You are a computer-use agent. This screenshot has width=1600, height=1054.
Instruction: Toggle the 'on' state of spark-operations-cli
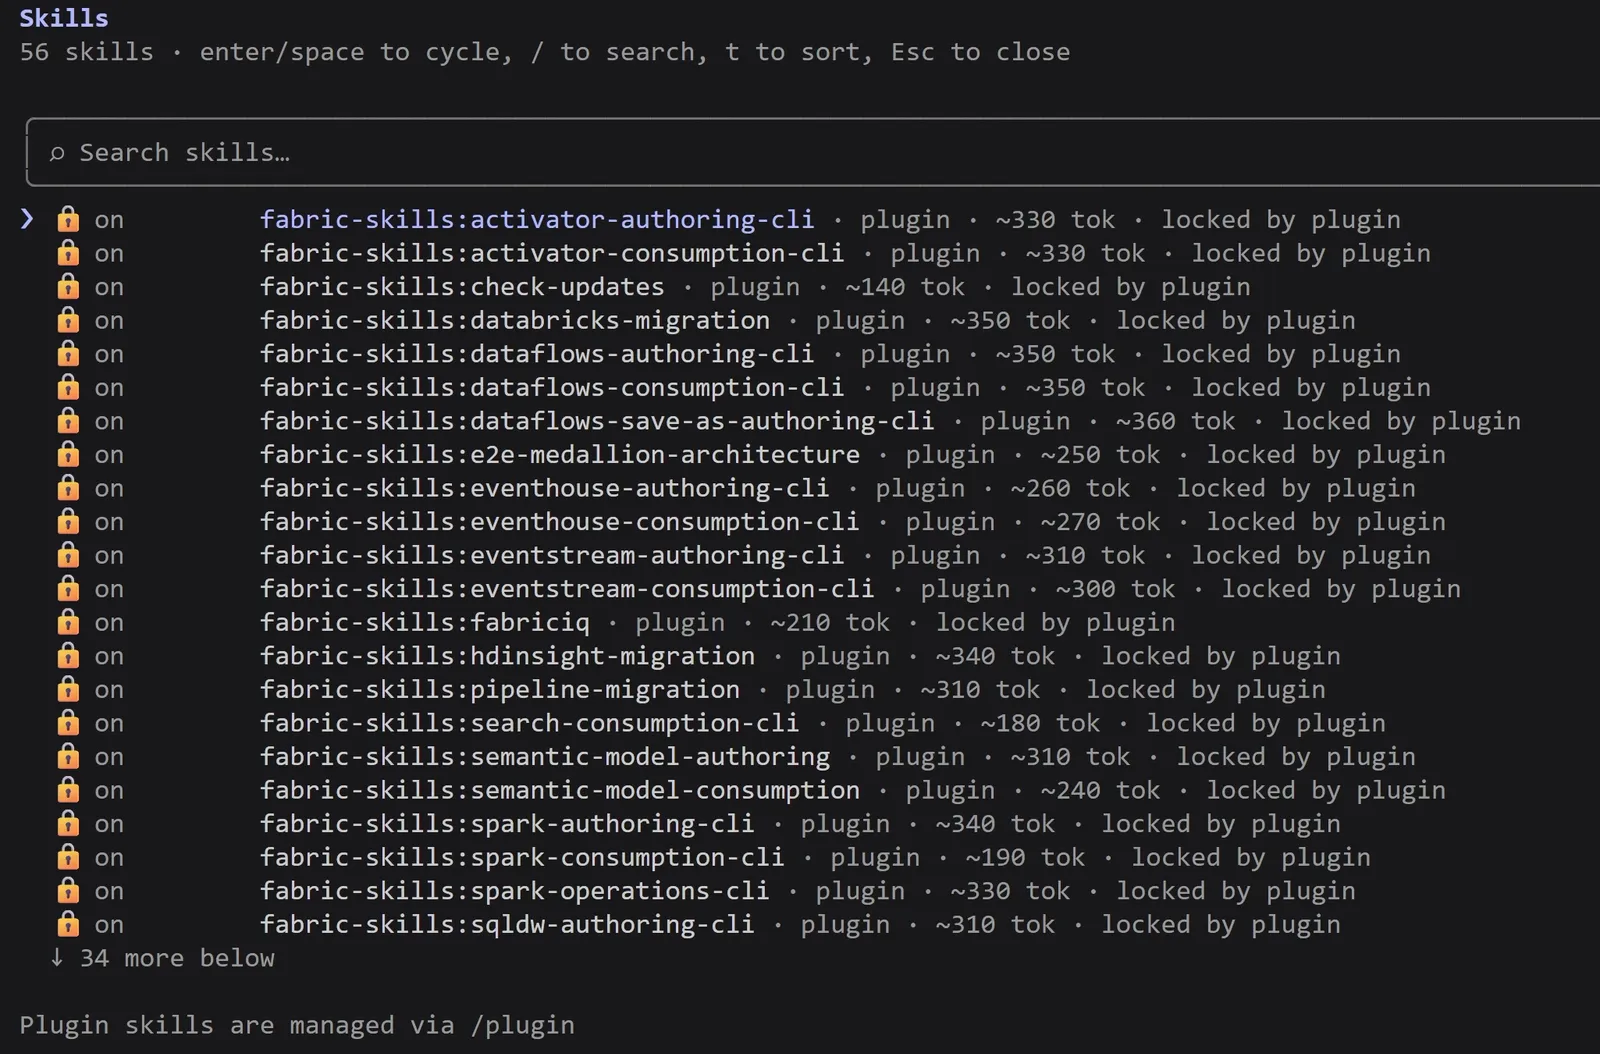tap(109, 892)
